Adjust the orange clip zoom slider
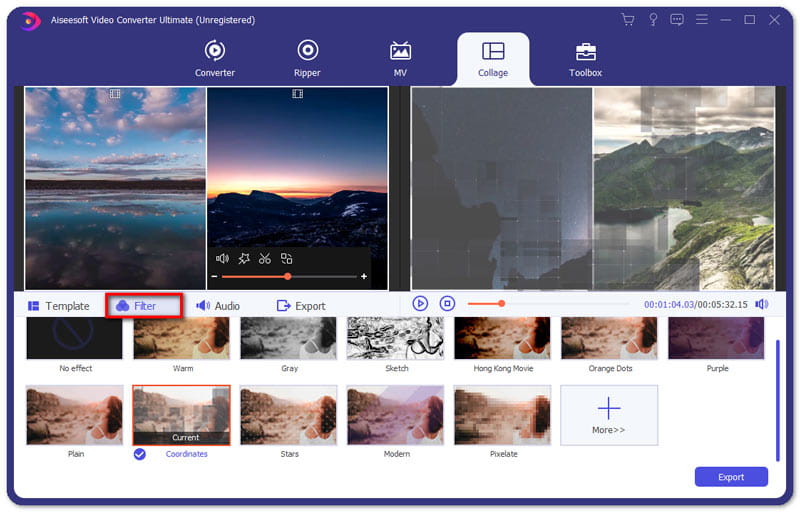 [289, 276]
